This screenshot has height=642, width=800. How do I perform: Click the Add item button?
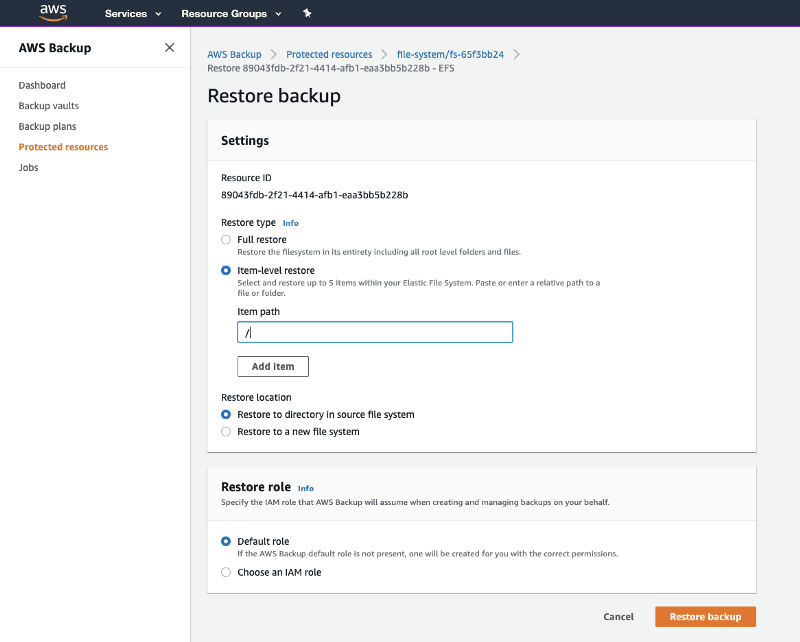[x=273, y=366]
